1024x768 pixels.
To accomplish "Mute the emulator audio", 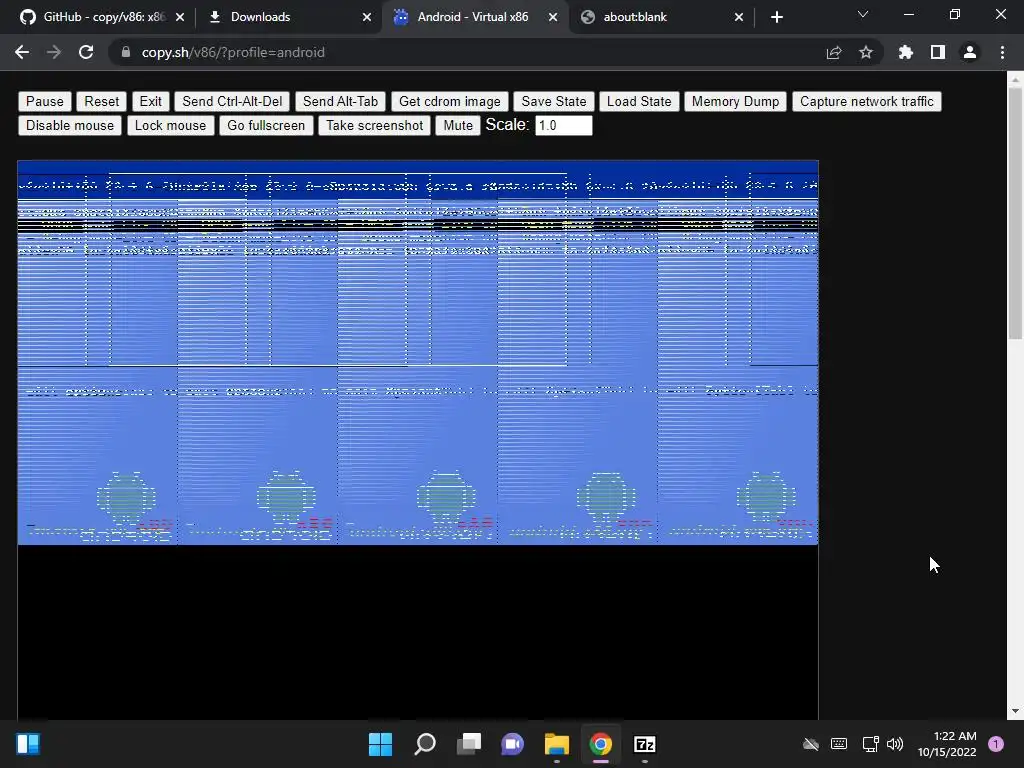I will click(458, 125).
